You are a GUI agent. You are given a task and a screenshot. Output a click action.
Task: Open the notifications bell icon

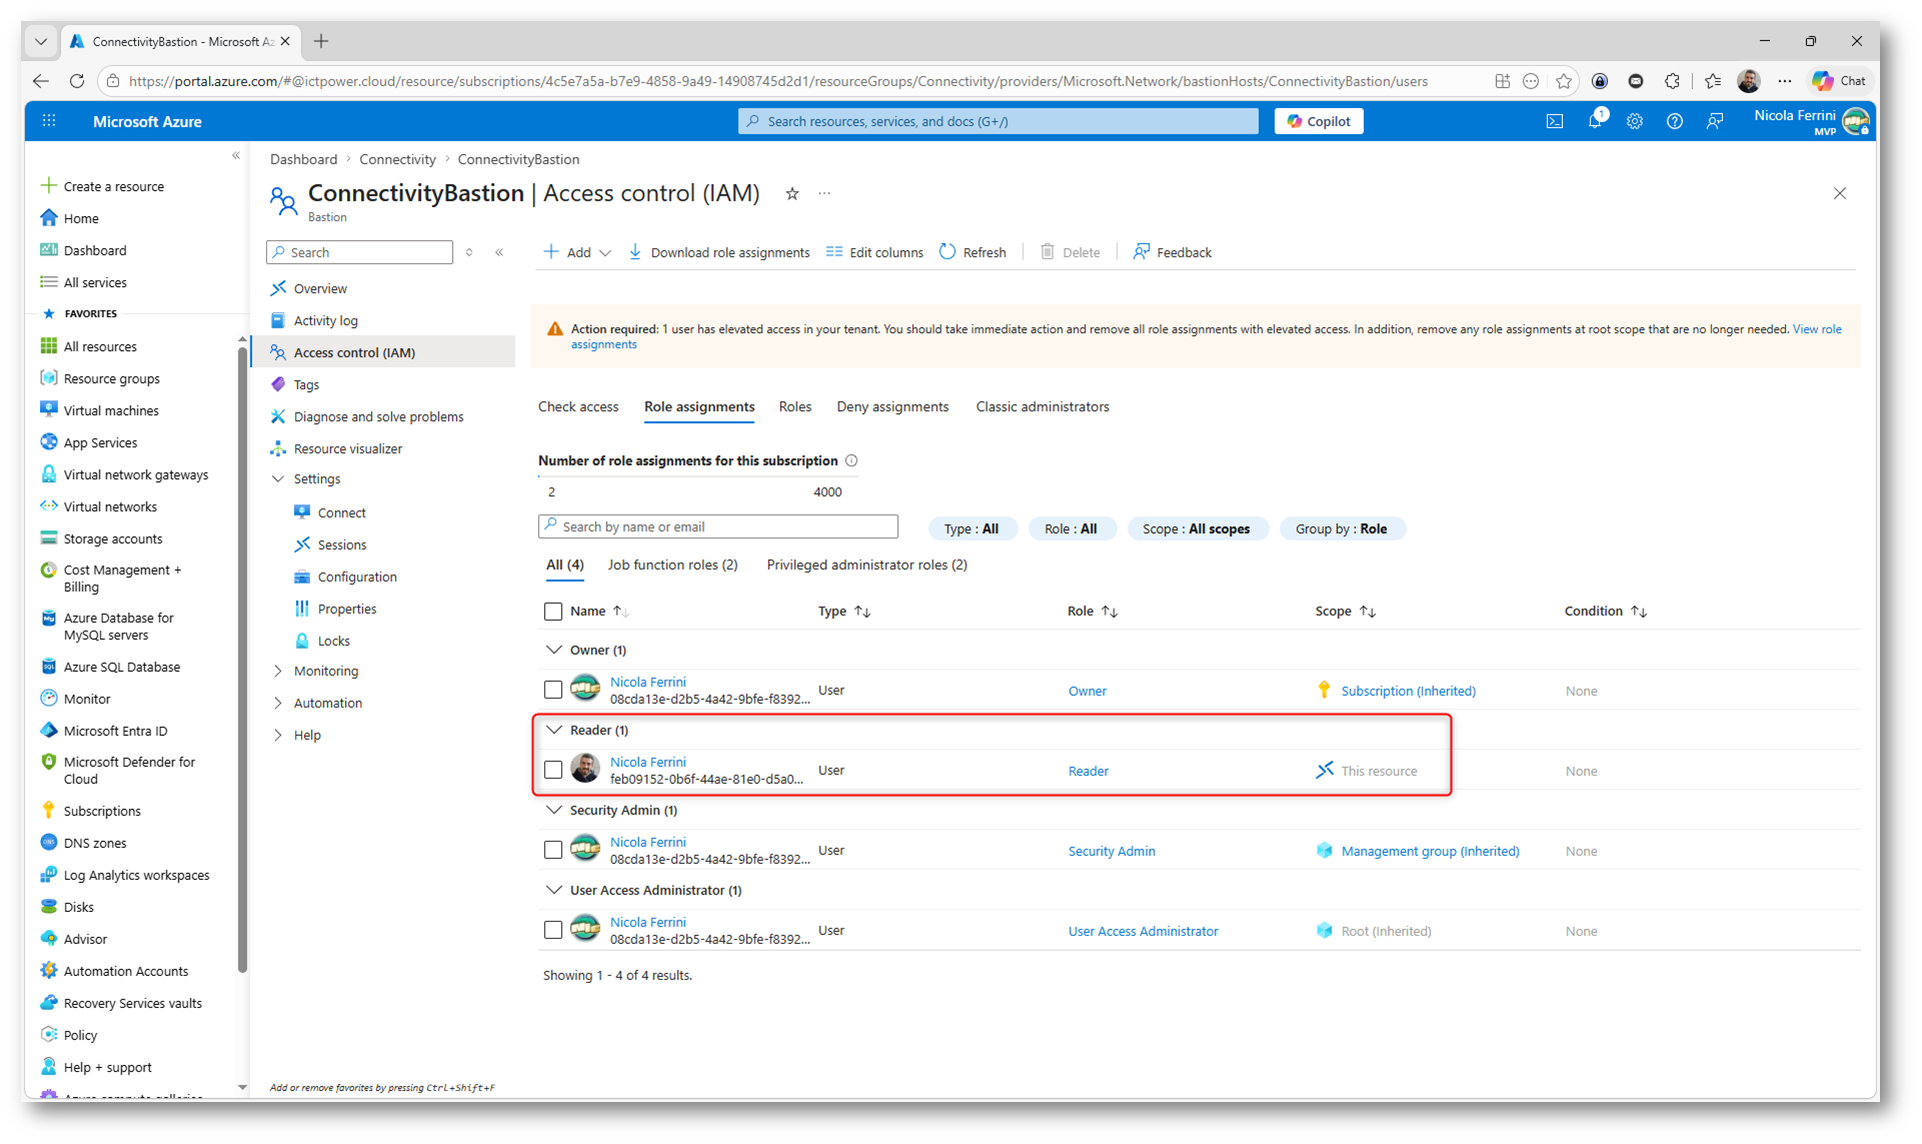(1594, 121)
